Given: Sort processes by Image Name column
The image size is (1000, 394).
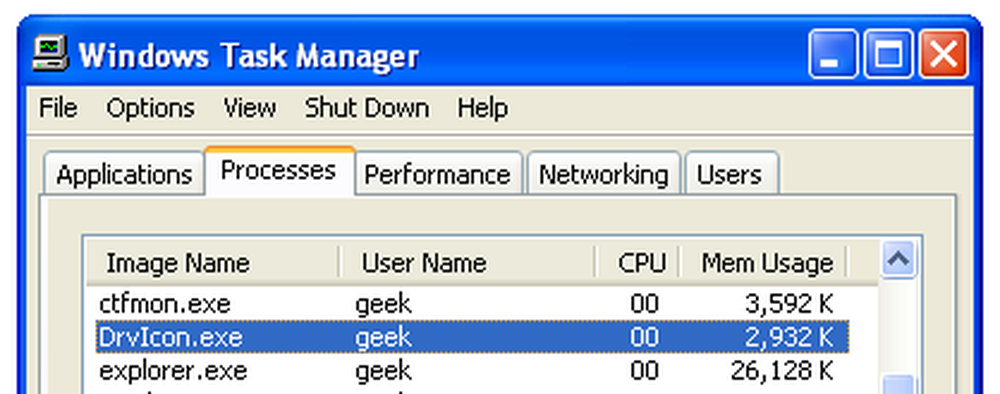Looking at the screenshot, I should pyautogui.click(x=212, y=262).
